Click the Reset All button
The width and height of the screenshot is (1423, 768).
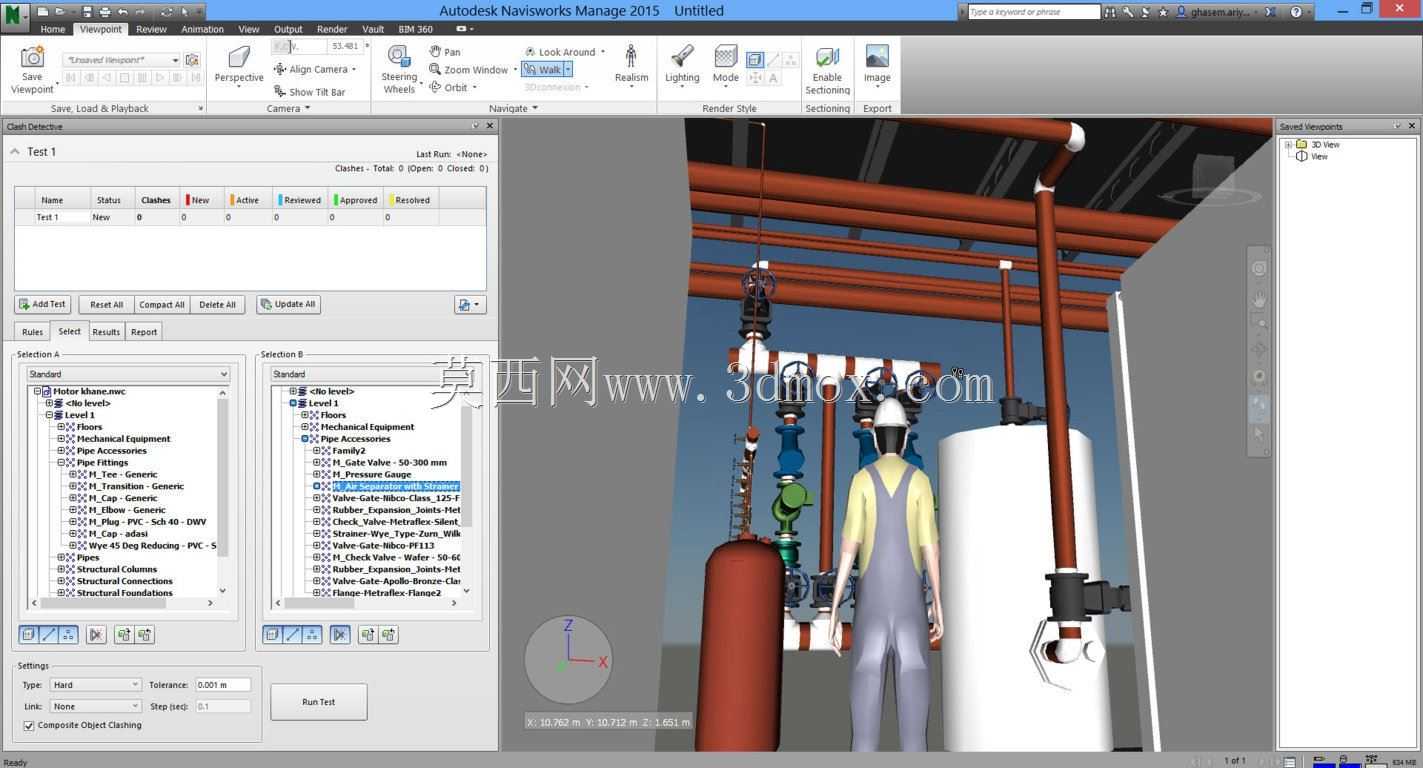106,304
